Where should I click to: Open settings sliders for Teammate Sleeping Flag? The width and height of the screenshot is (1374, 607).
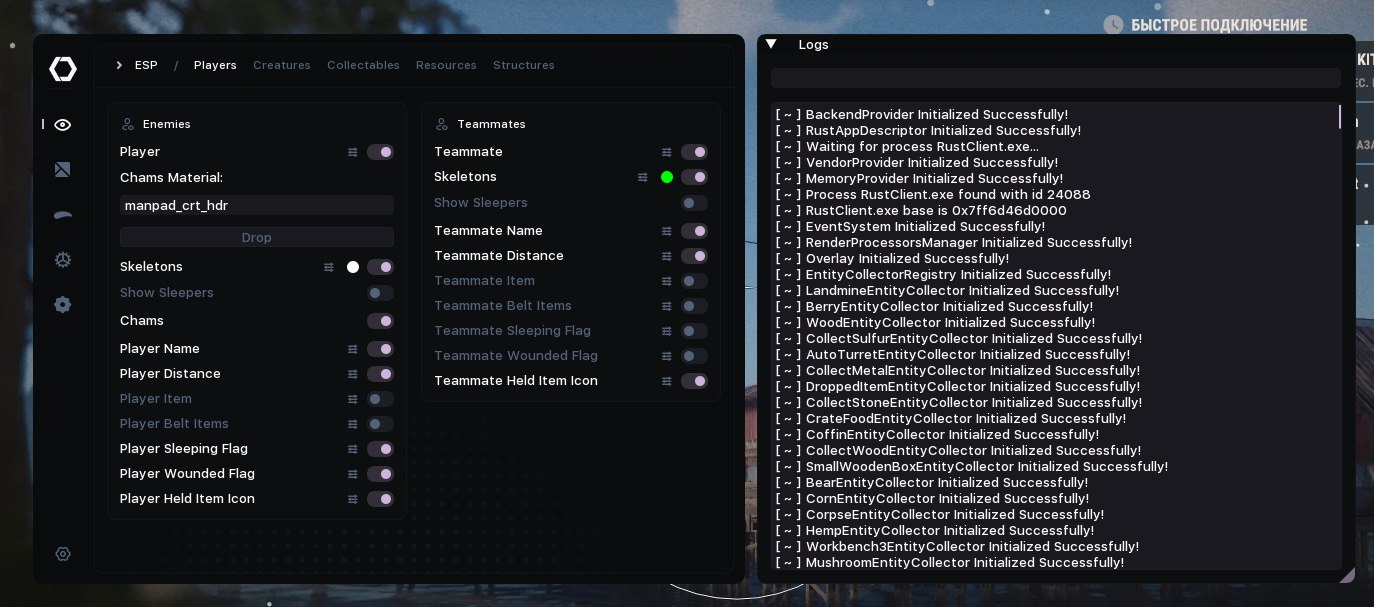click(667, 331)
